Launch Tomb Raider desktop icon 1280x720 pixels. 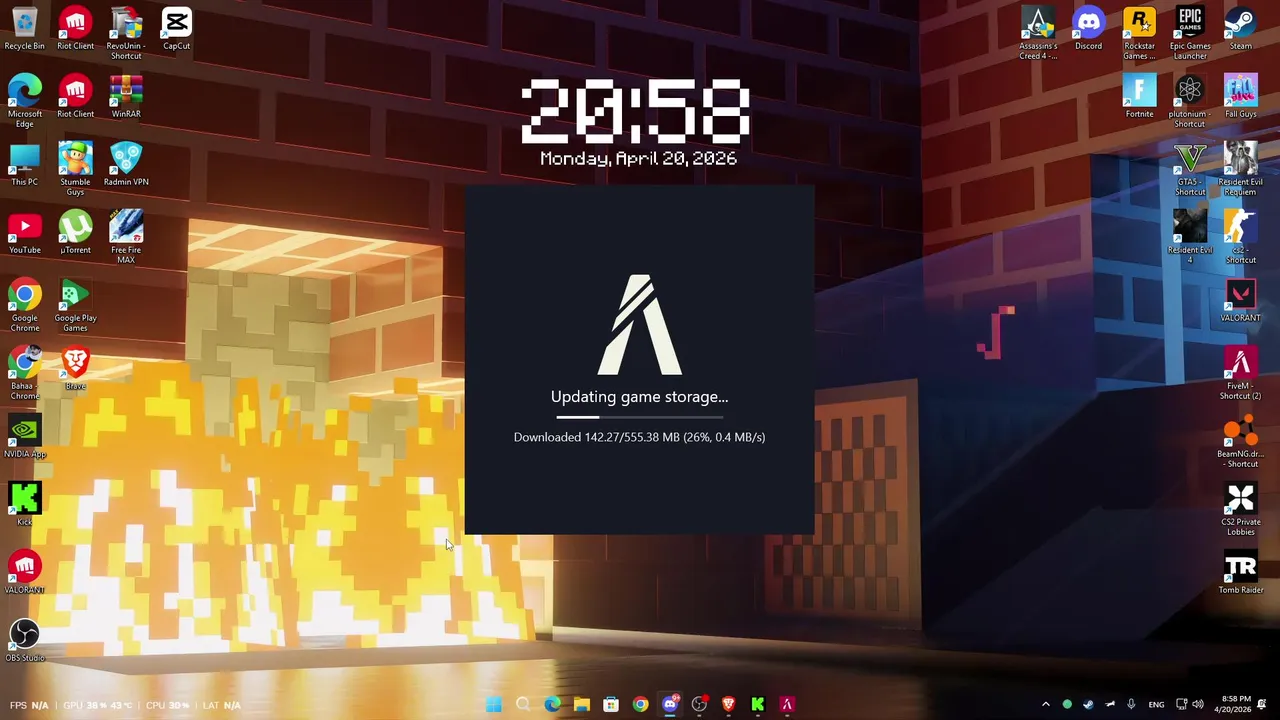(1241, 572)
